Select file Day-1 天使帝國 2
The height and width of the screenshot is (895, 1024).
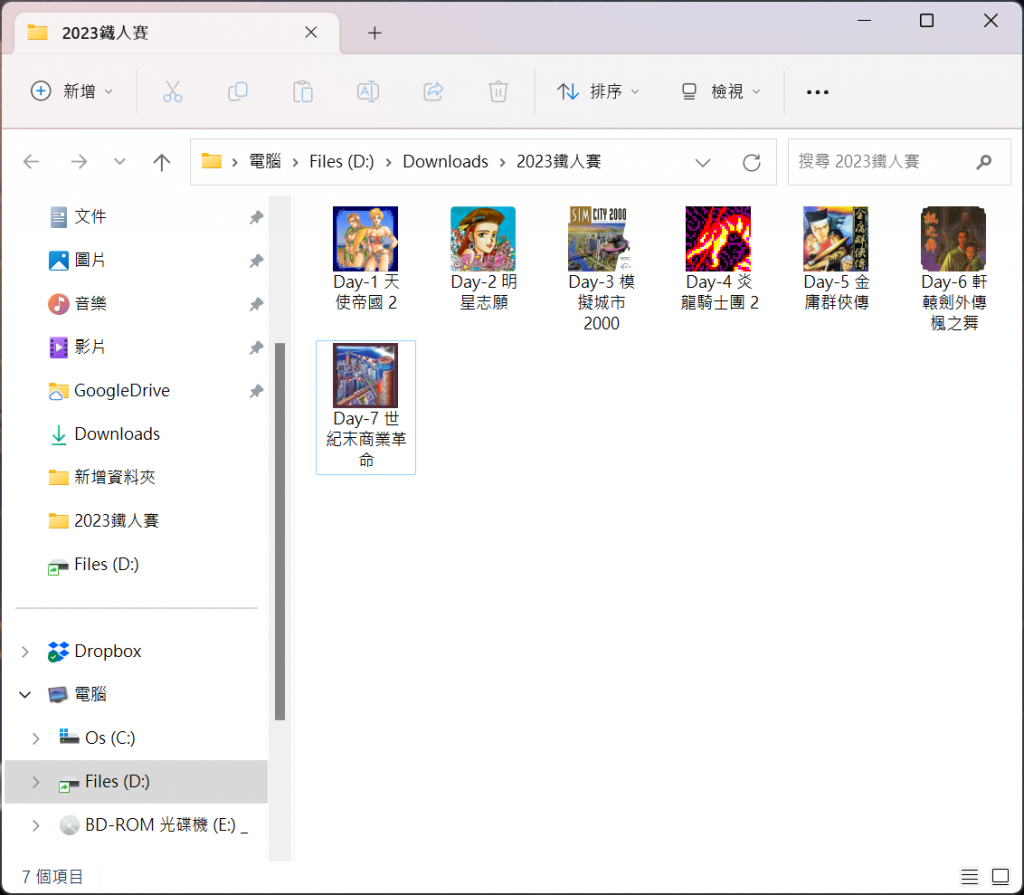tap(366, 259)
